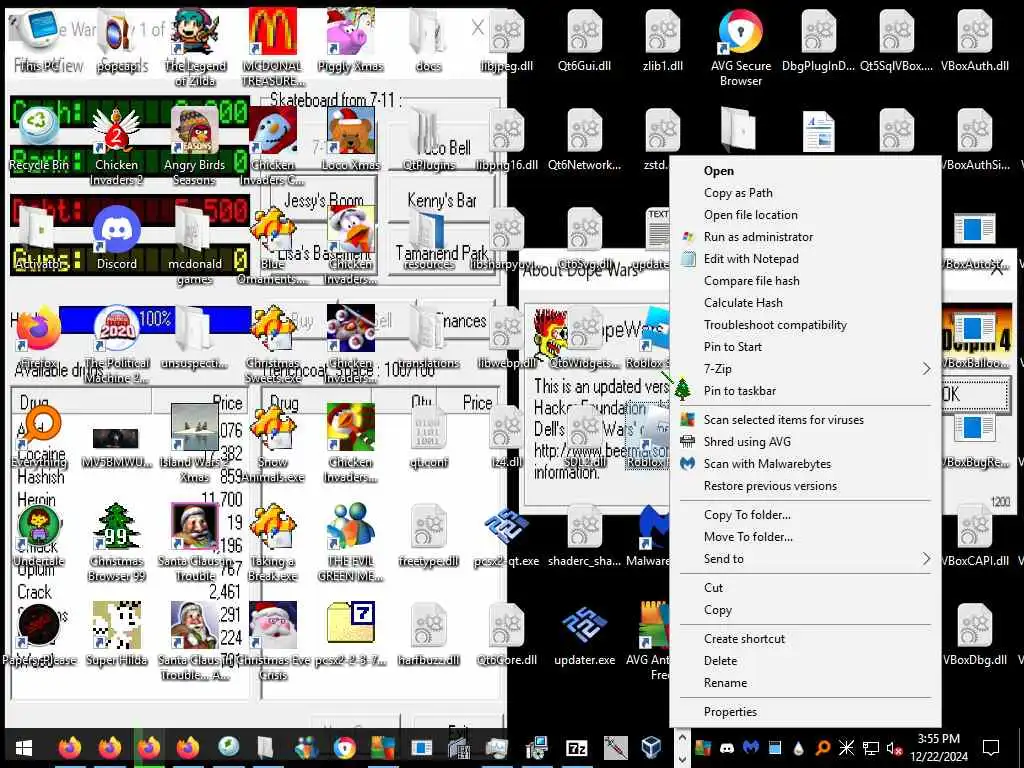Open the Windows Start menu
Image resolution: width=1024 pixels, height=768 pixels.
tap(24, 748)
